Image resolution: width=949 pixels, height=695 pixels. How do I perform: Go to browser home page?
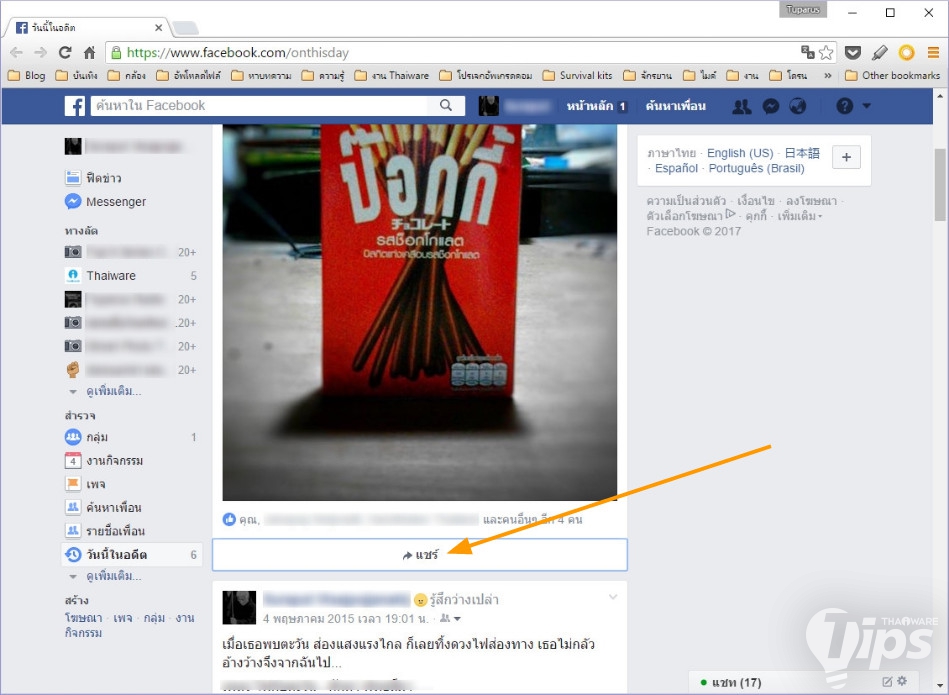coord(90,53)
